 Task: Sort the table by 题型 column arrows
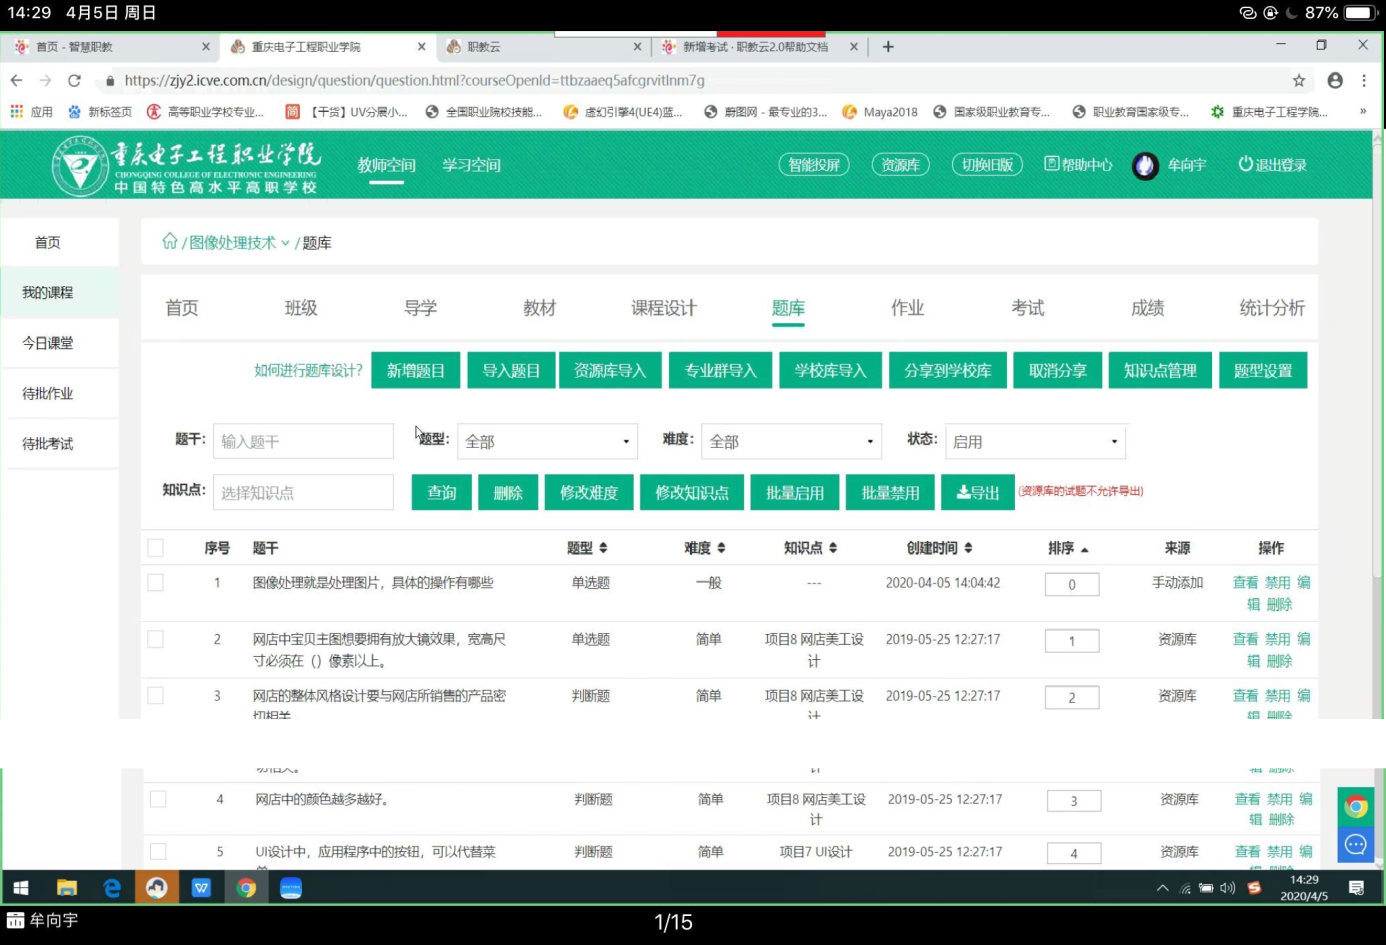tap(603, 548)
